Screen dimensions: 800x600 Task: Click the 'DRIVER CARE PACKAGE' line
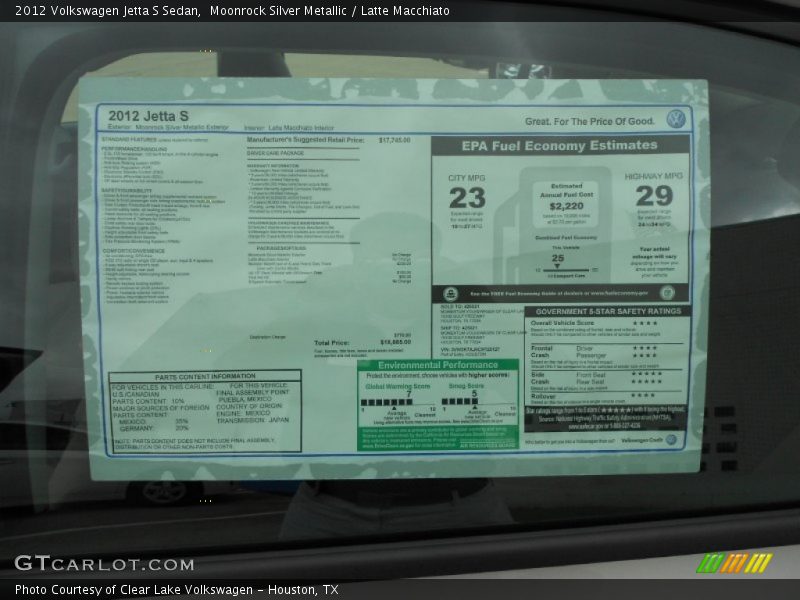(x=276, y=153)
